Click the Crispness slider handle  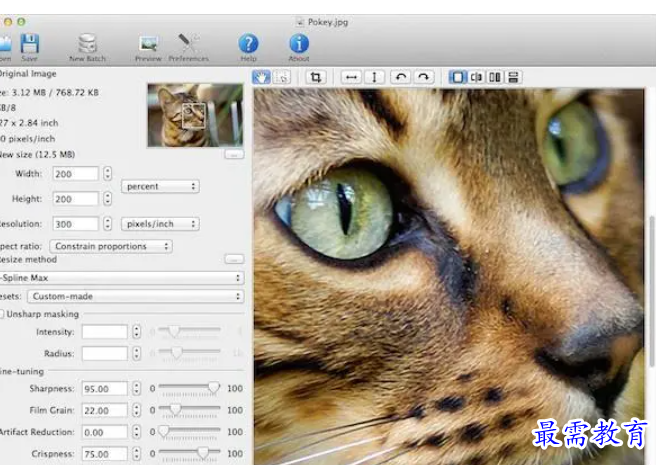click(x=203, y=452)
